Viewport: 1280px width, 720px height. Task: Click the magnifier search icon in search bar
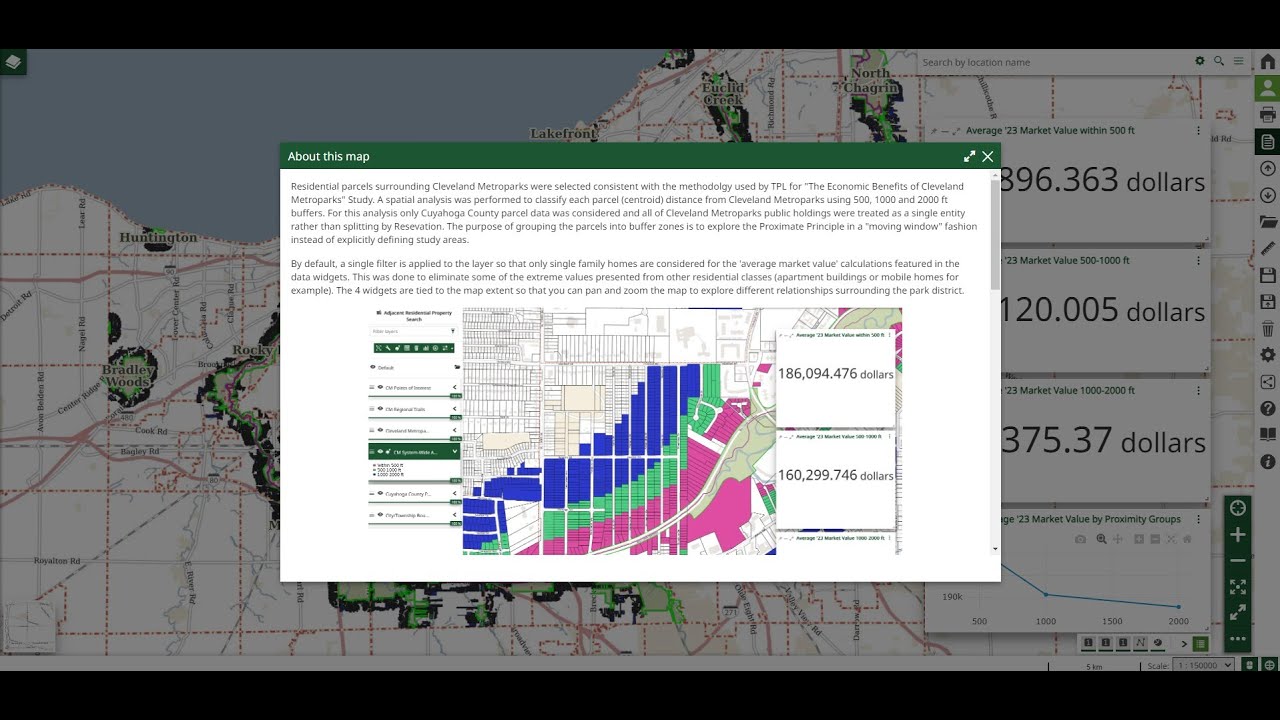coord(1219,61)
